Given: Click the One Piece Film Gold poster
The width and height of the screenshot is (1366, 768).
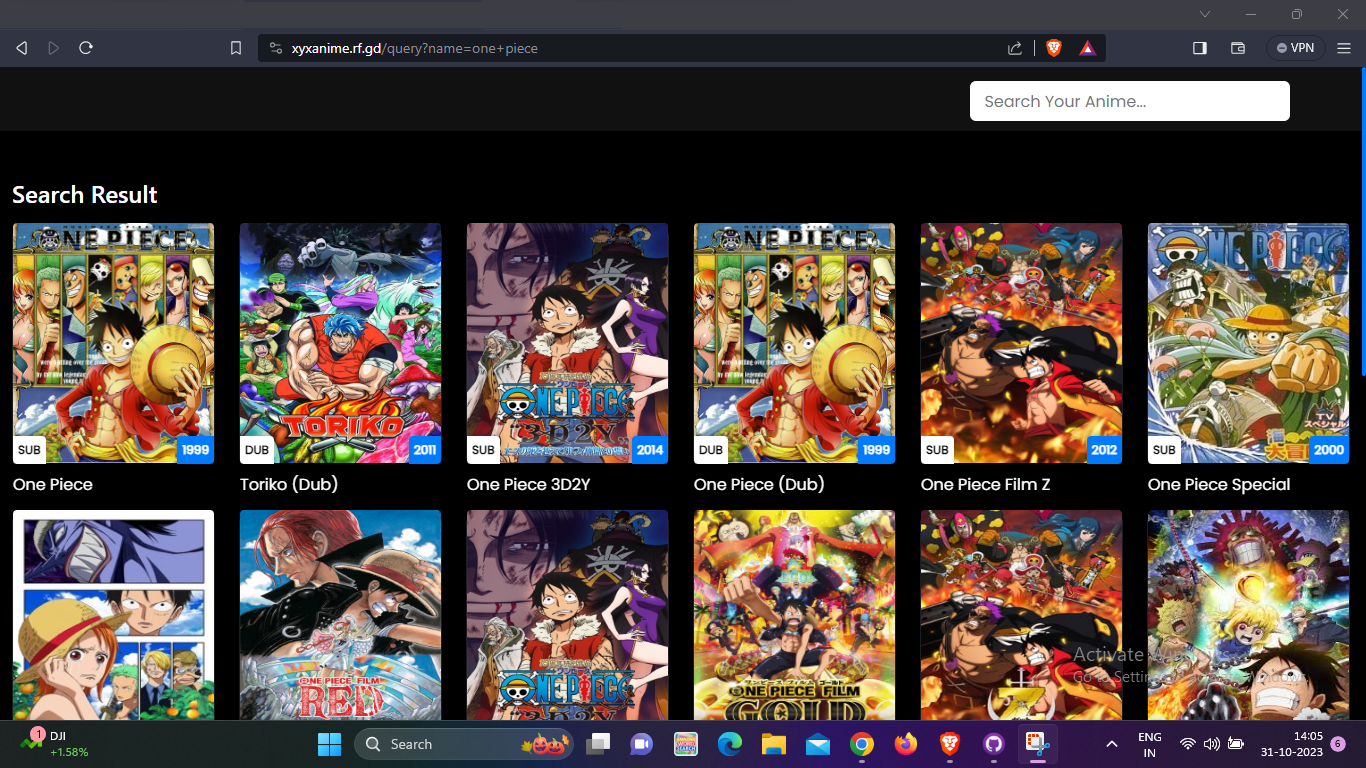Looking at the screenshot, I should coord(794,614).
